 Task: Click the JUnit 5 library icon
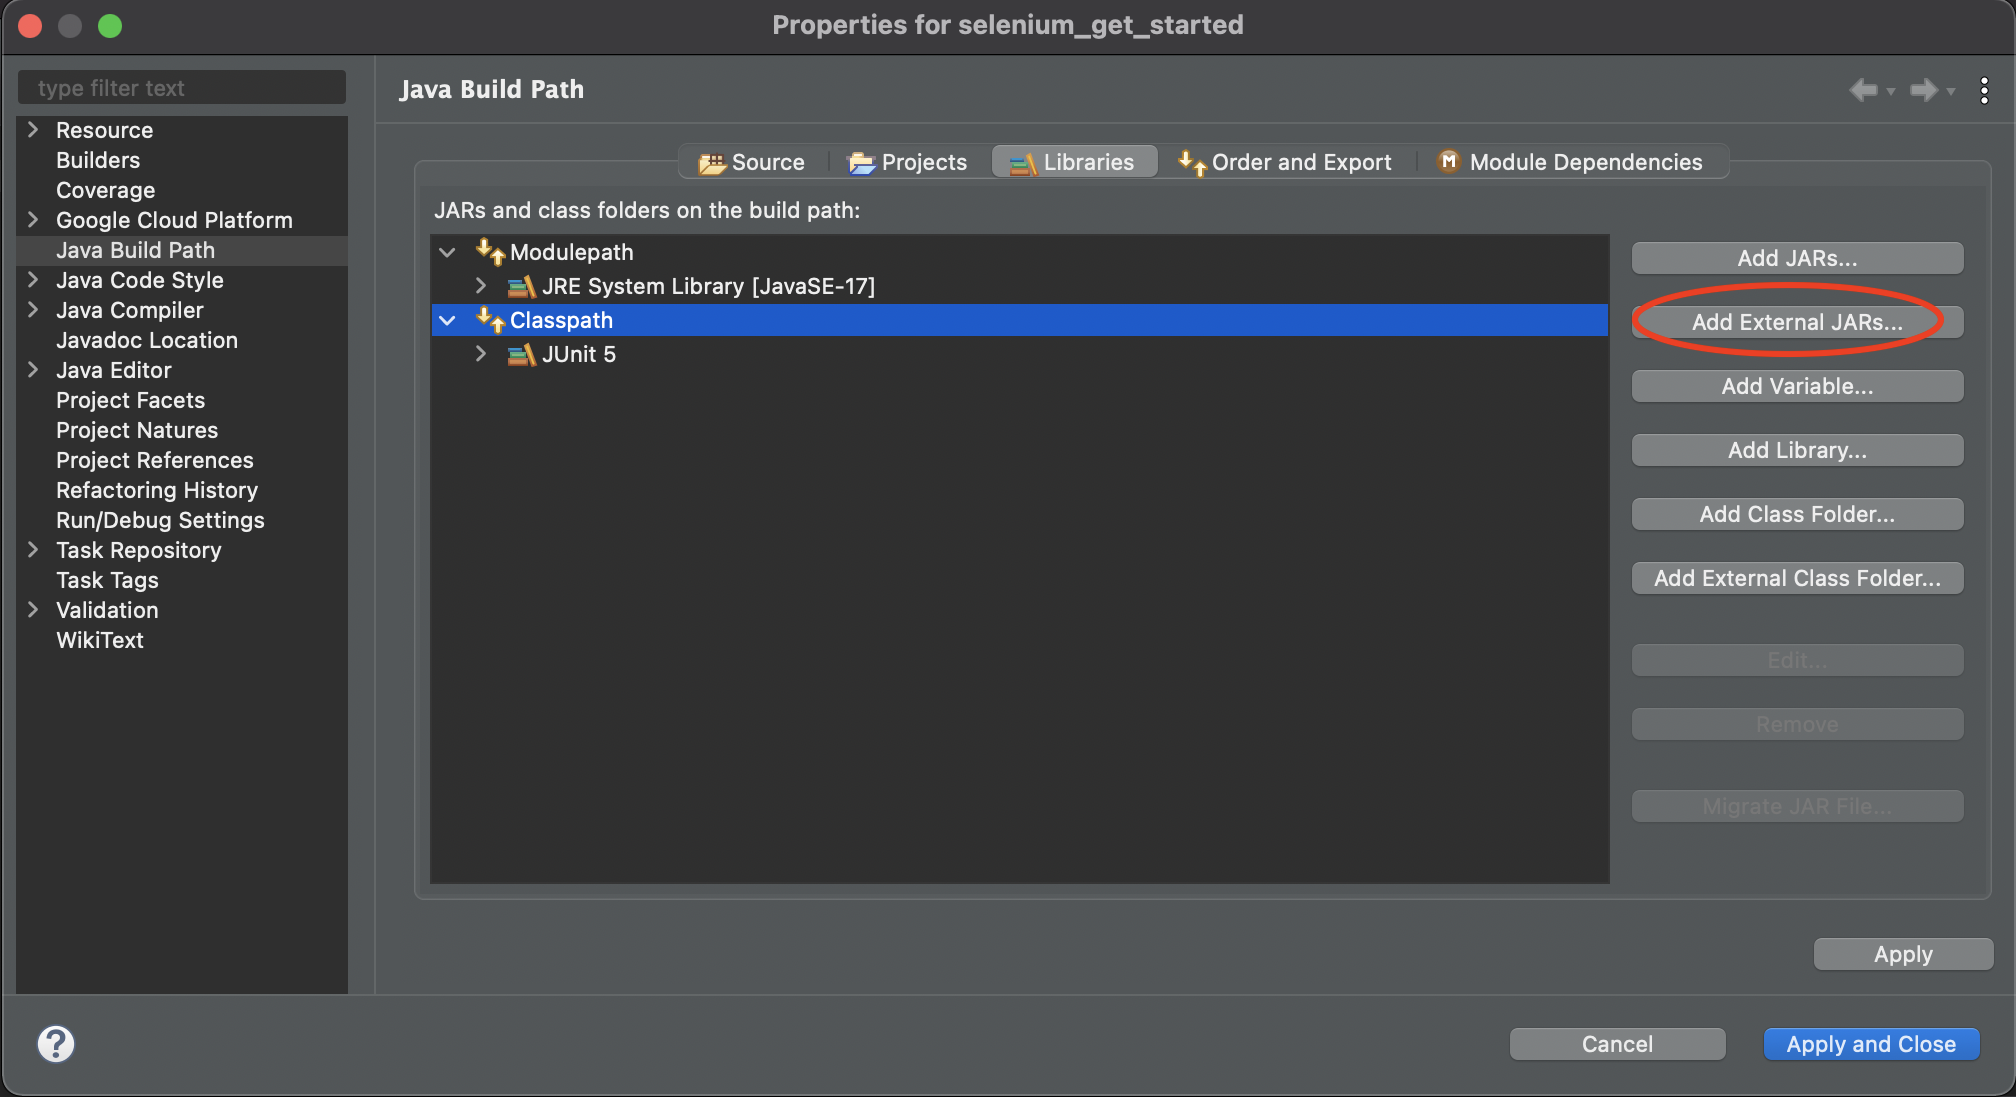pos(522,355)
